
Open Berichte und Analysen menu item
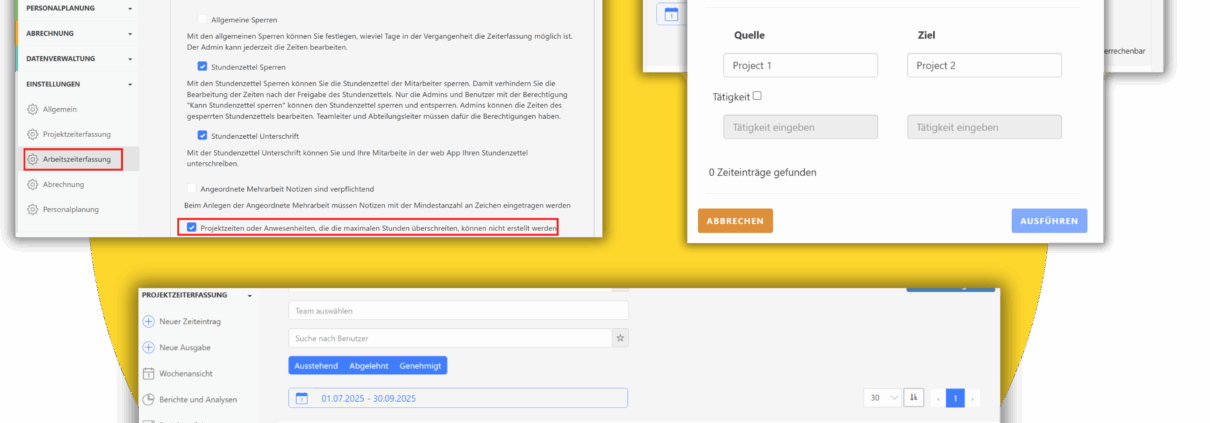pyautogui.click(x=198, y=399)
